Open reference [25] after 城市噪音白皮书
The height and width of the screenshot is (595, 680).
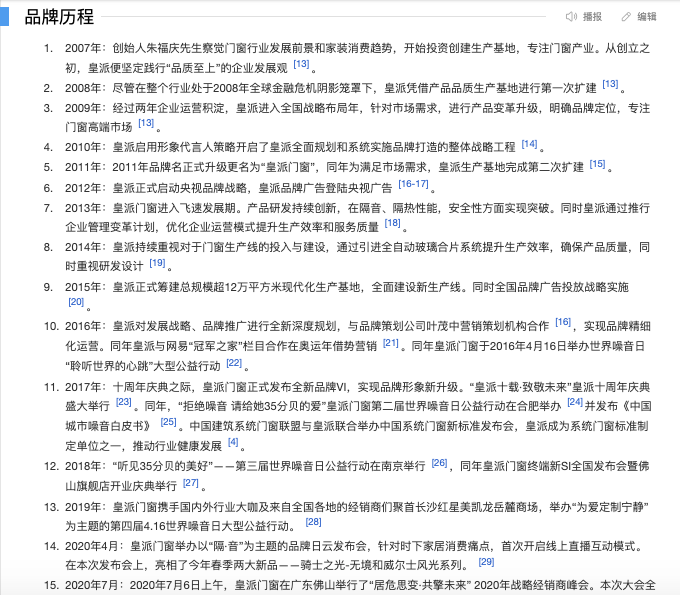[168, 422]
